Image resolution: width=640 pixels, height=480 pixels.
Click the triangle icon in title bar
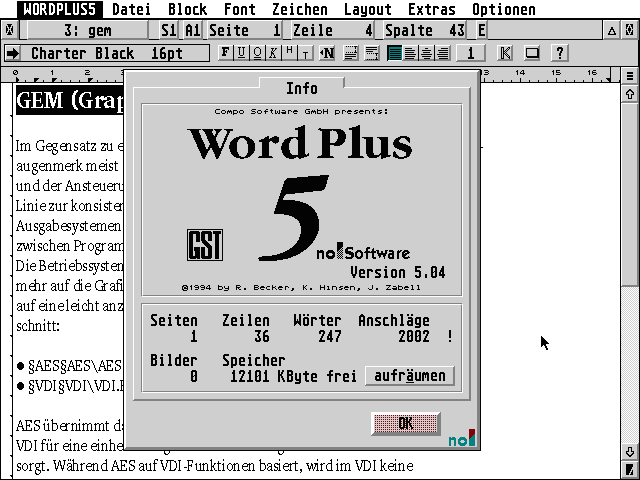pyautogui.click(x=611, y=31)
